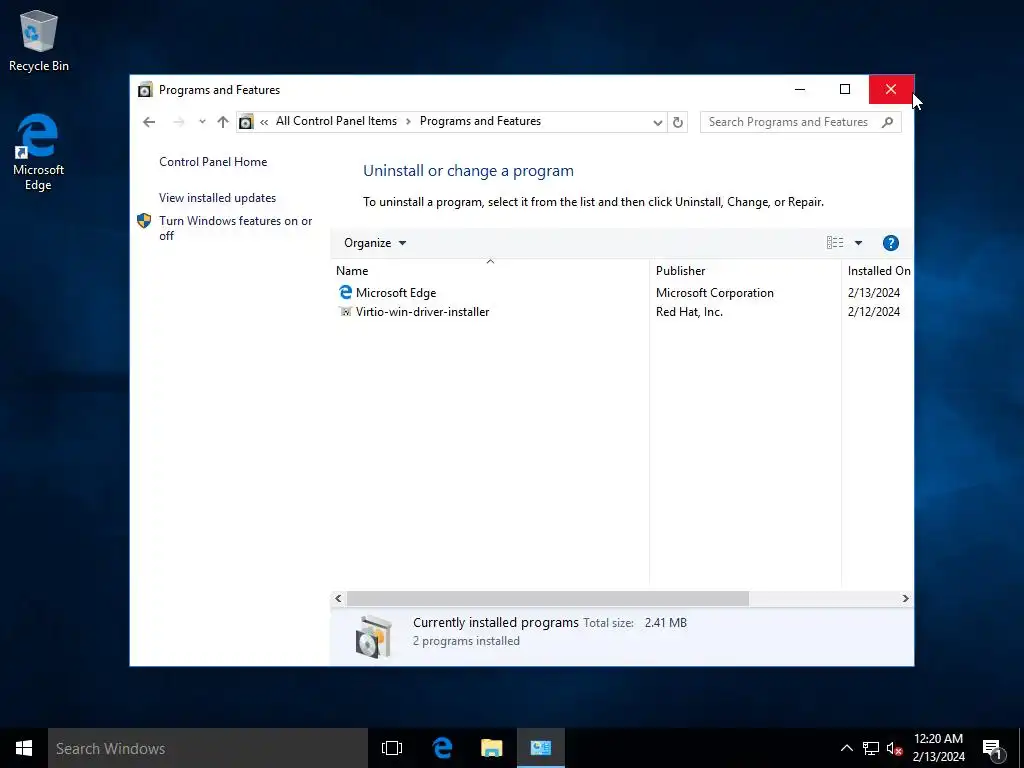This screenshot has height=768, width=1024.
Task: Open Control Panel Home link
Action: (x=213, y=162)
